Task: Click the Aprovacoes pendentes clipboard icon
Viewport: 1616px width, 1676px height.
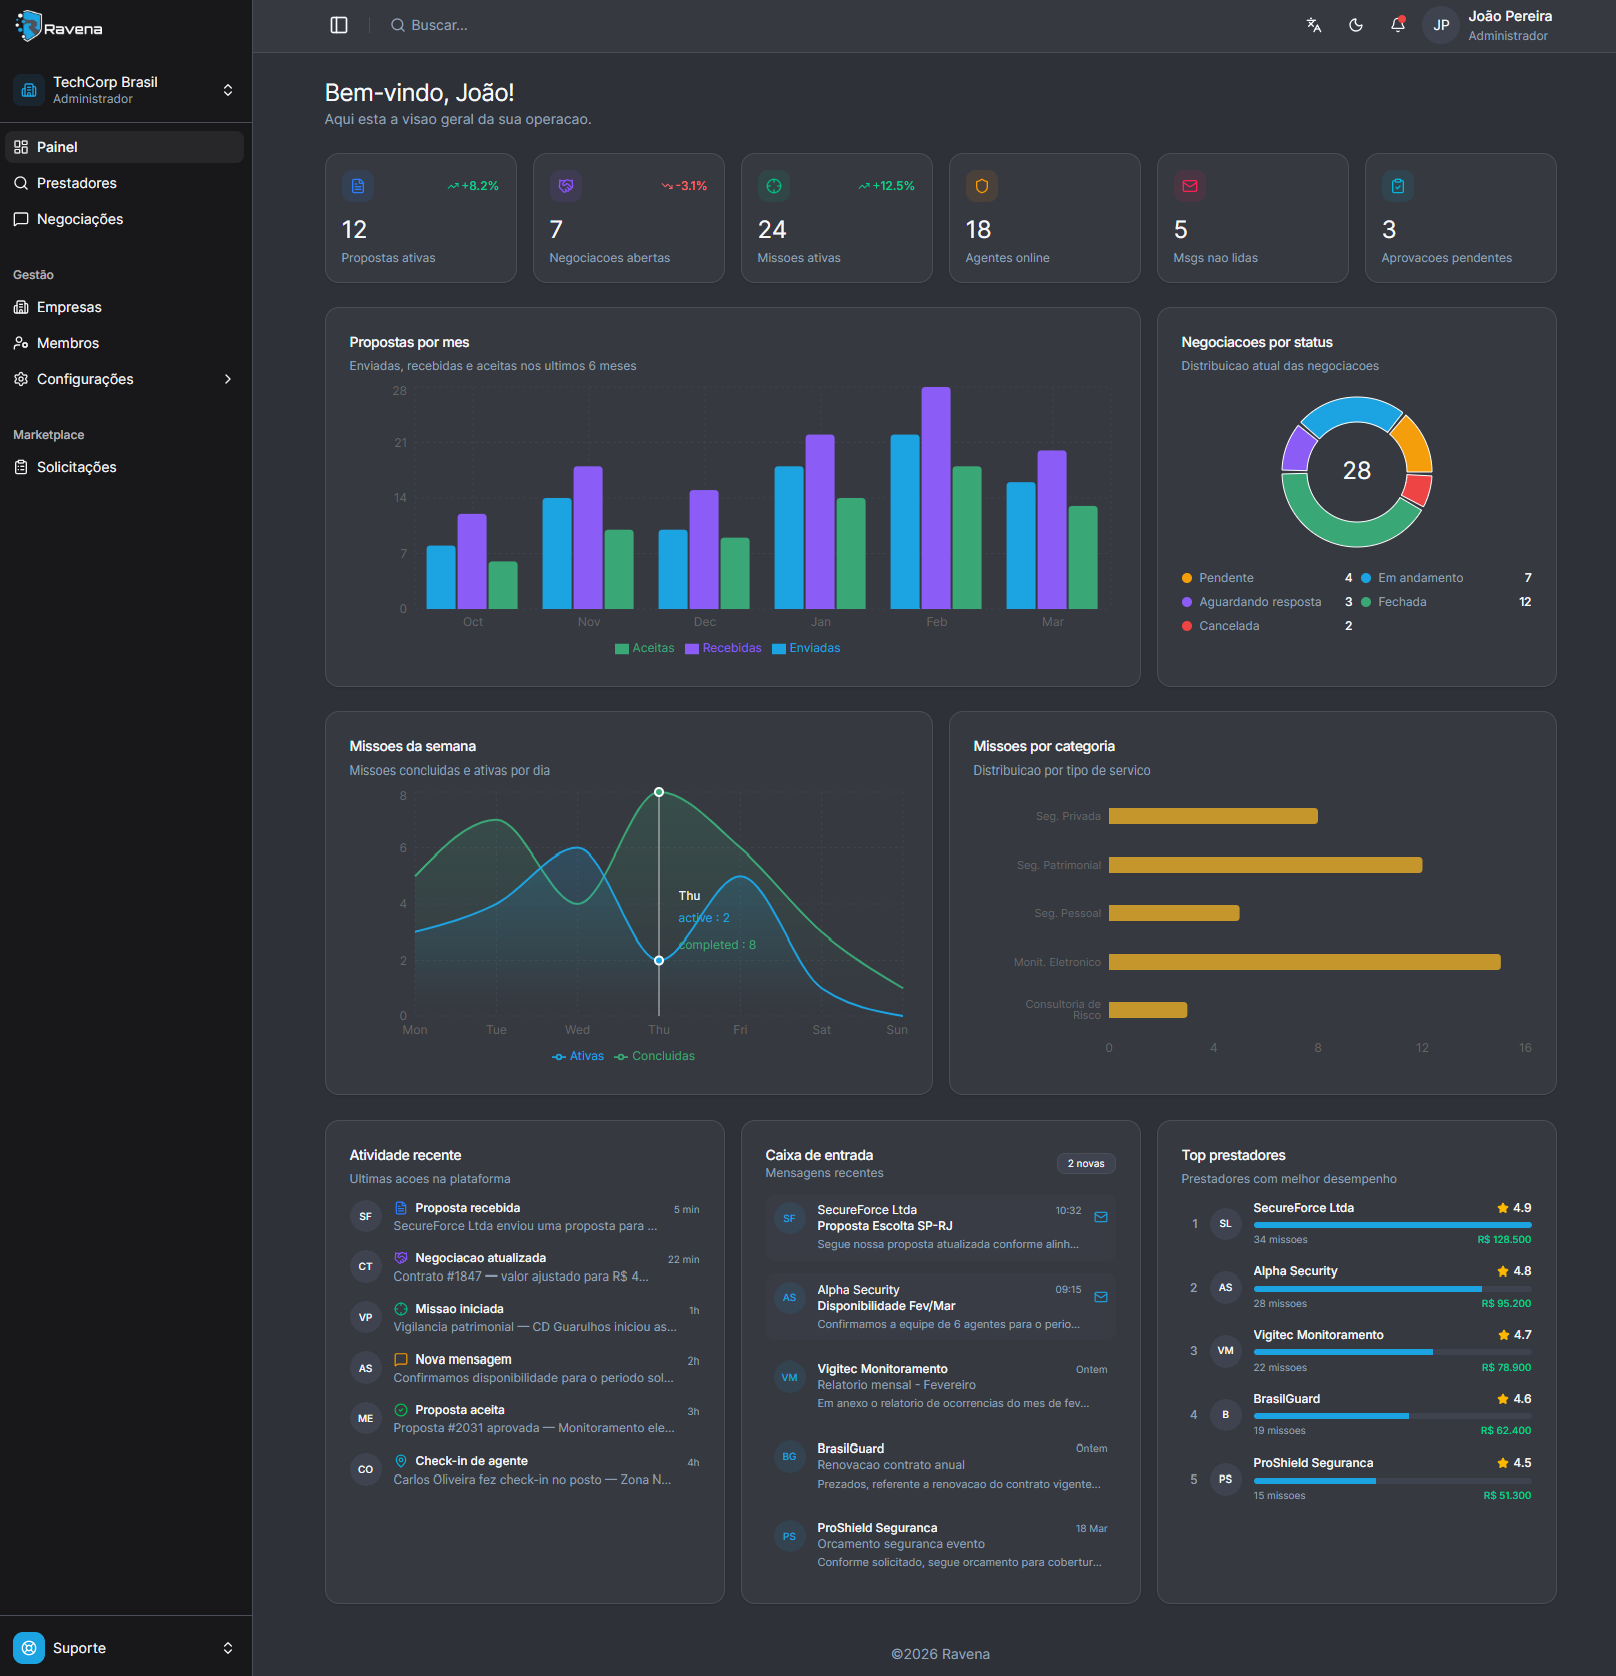Action: [x=1398, y=186]
